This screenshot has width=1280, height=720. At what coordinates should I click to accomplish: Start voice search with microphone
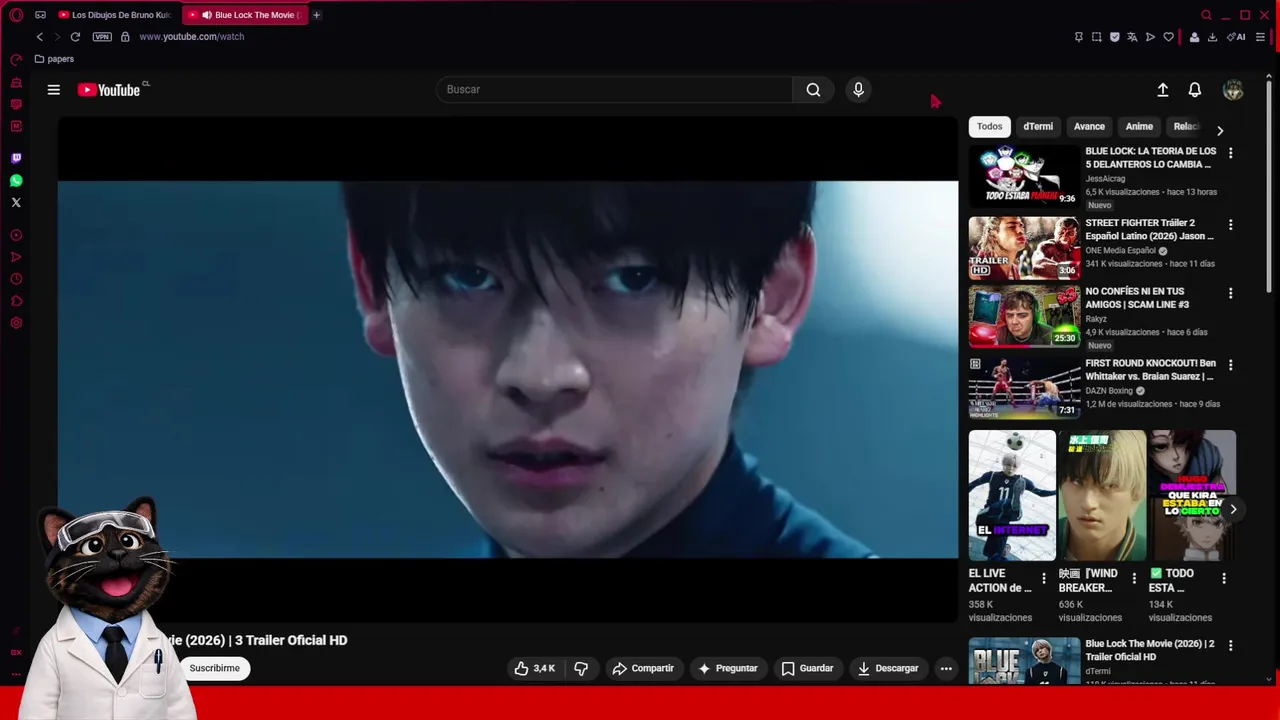coord(858,90)
